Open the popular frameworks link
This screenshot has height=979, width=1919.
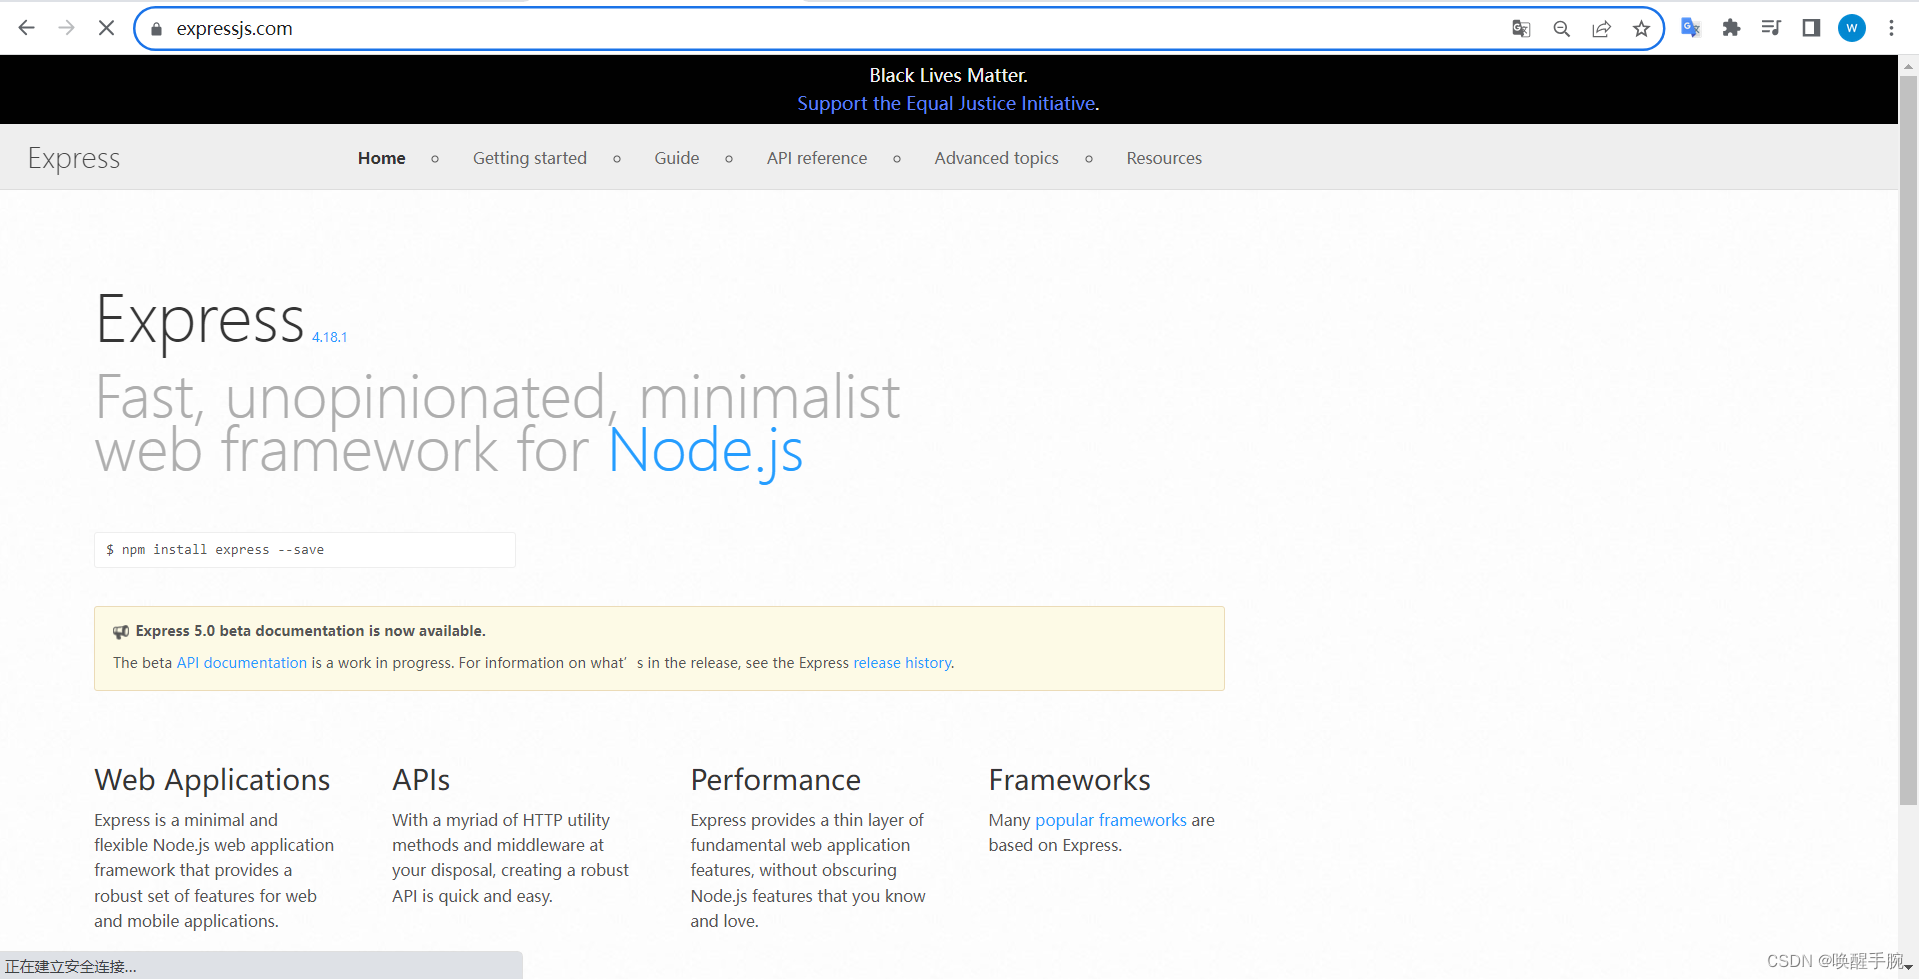tap(1111, 820)
